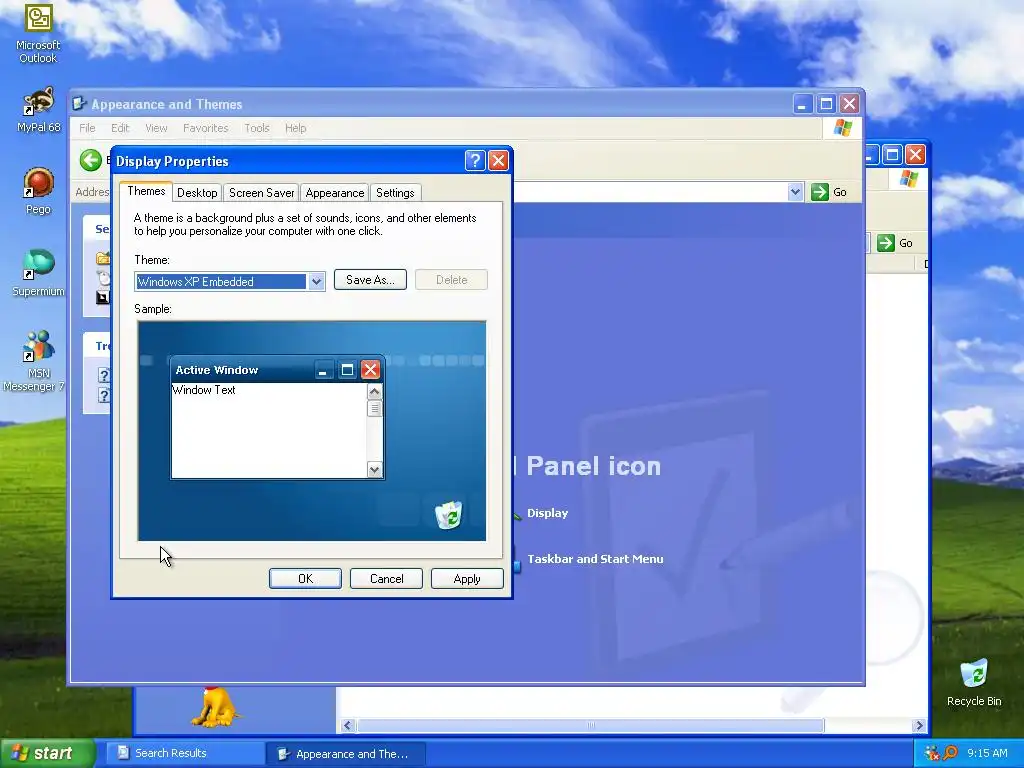Close the Appearance and Themes window
This screenshot has width=1024, height=768.
pos(850,104)
